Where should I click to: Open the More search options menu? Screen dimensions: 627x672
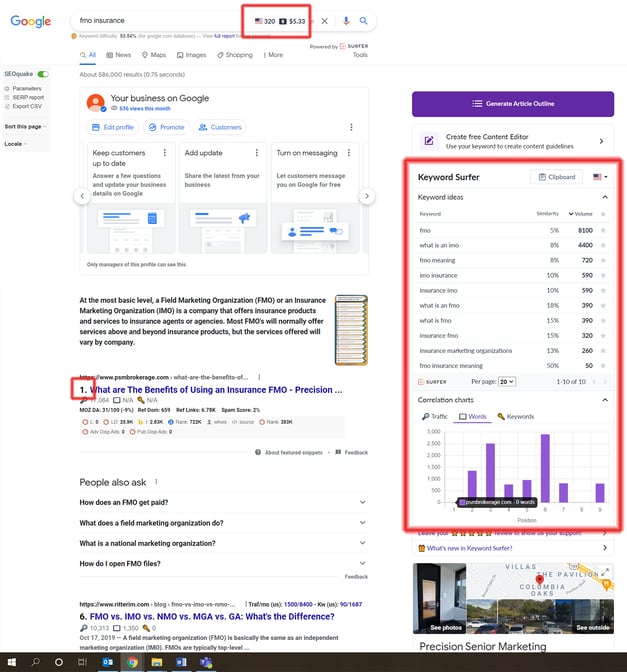coord(273,55)
